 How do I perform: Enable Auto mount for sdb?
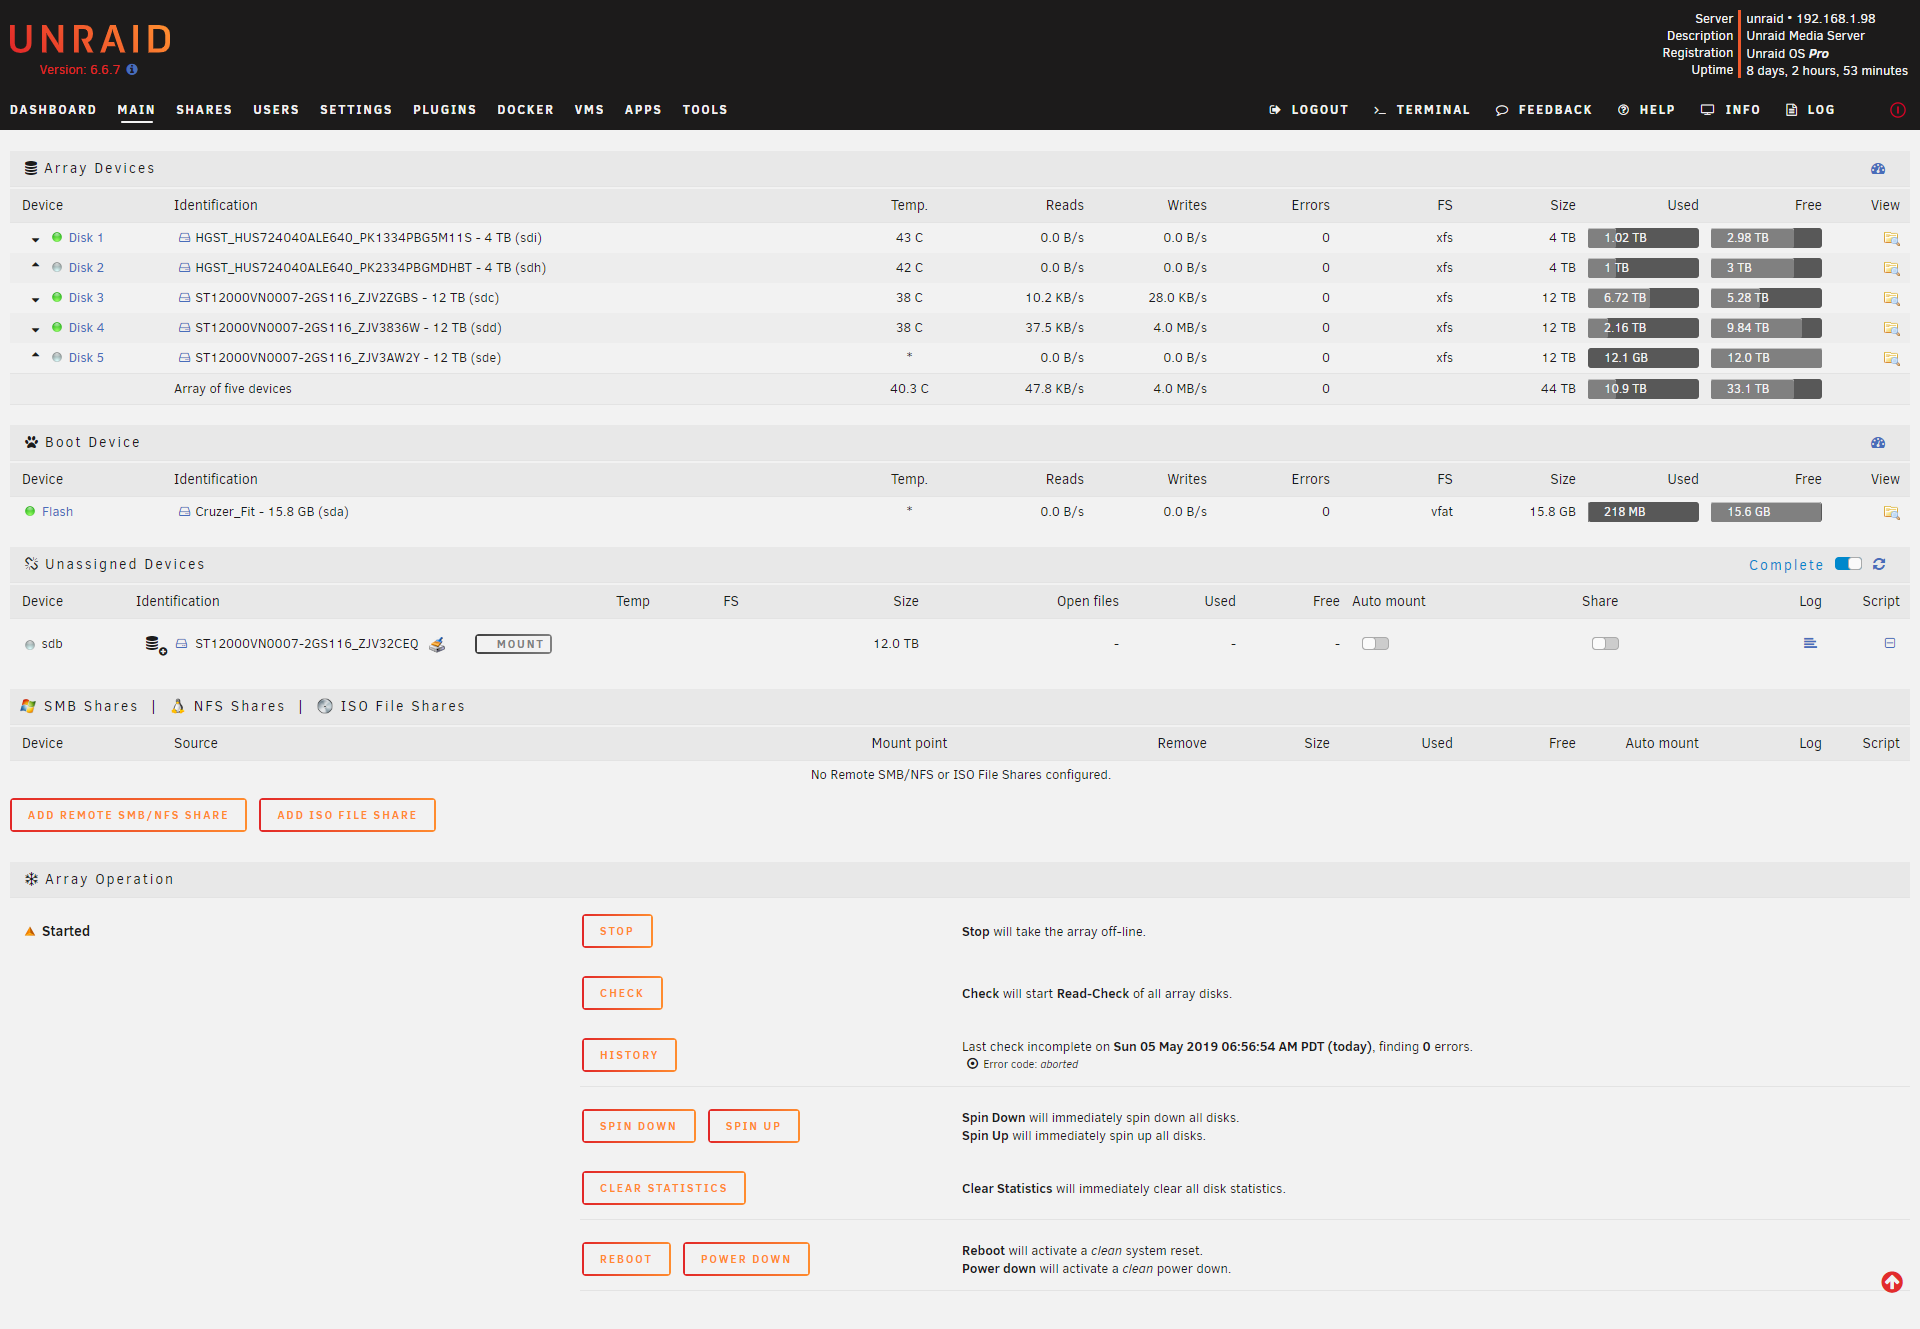1375,643
